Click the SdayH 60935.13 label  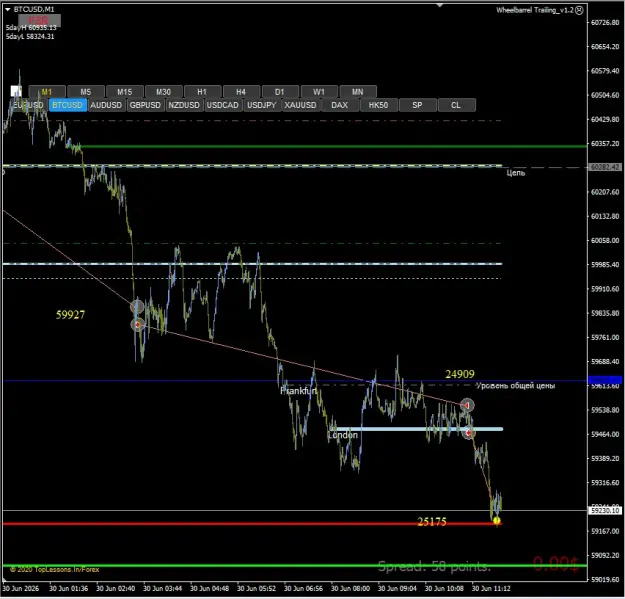(x=31, y=27)
